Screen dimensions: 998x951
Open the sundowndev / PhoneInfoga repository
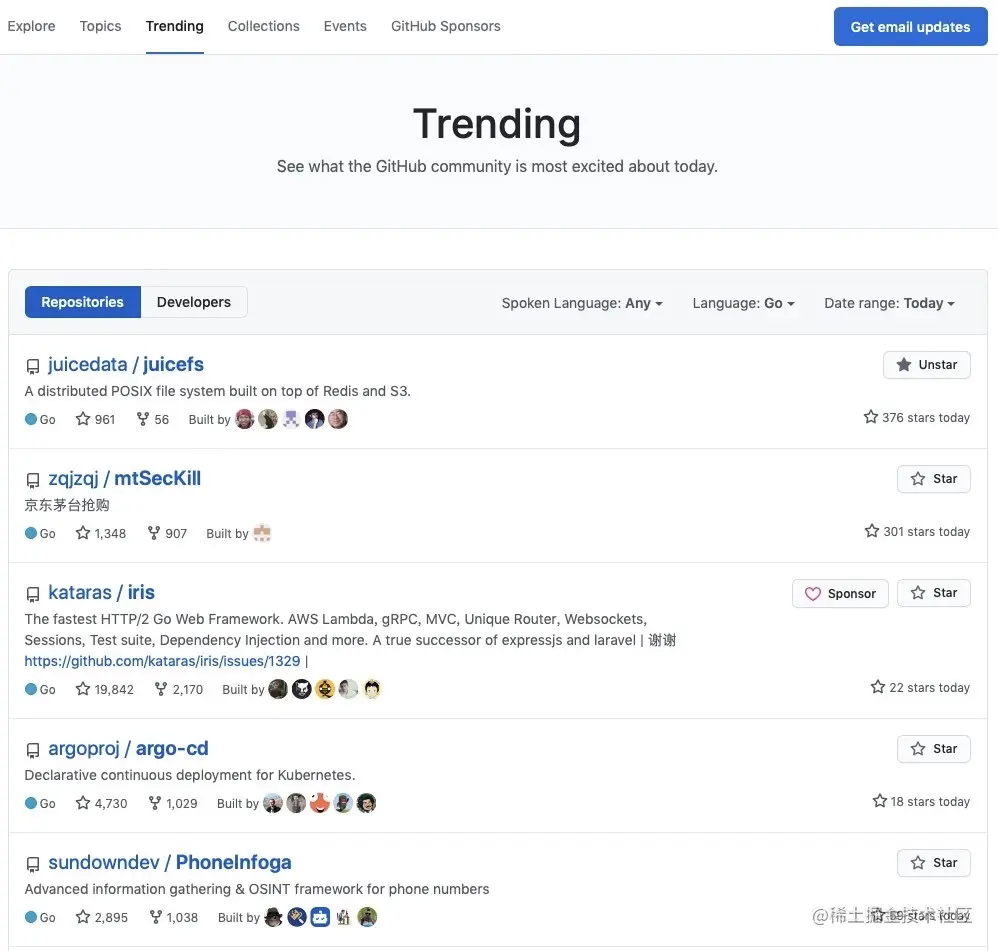pyautogui.click(x=169, y=862)
